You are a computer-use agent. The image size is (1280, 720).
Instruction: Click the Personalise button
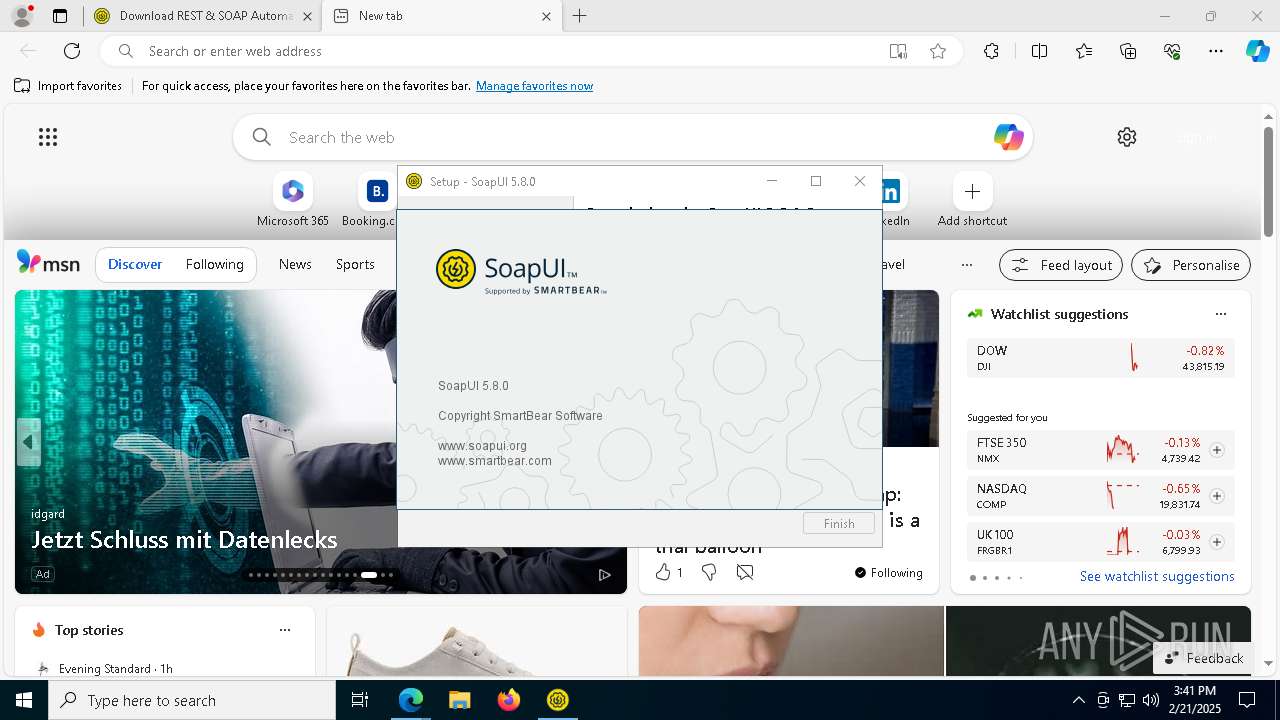tap(1191, 265)
